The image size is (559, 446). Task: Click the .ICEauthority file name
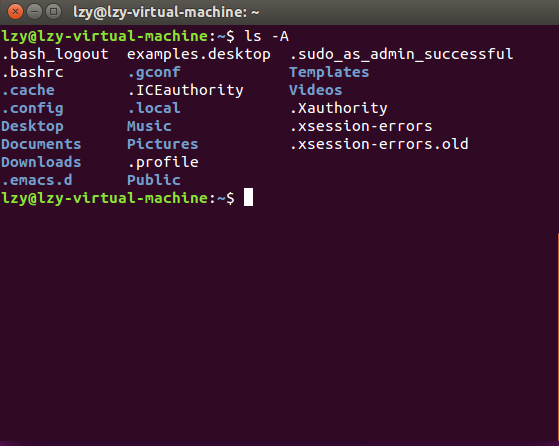click(185, 90)
